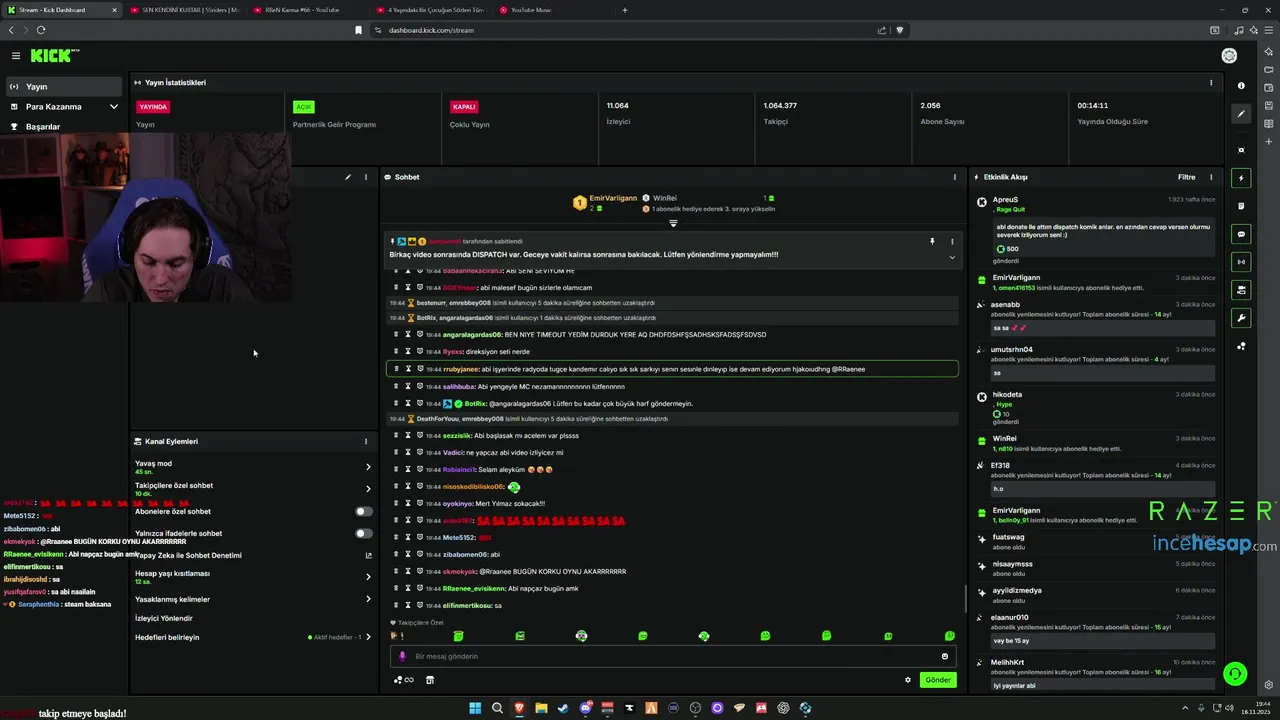This screenshot has width=1280, height=720.
Task: Open Yasaklanmış kelimeler arrow
Action: click(368, 599)
